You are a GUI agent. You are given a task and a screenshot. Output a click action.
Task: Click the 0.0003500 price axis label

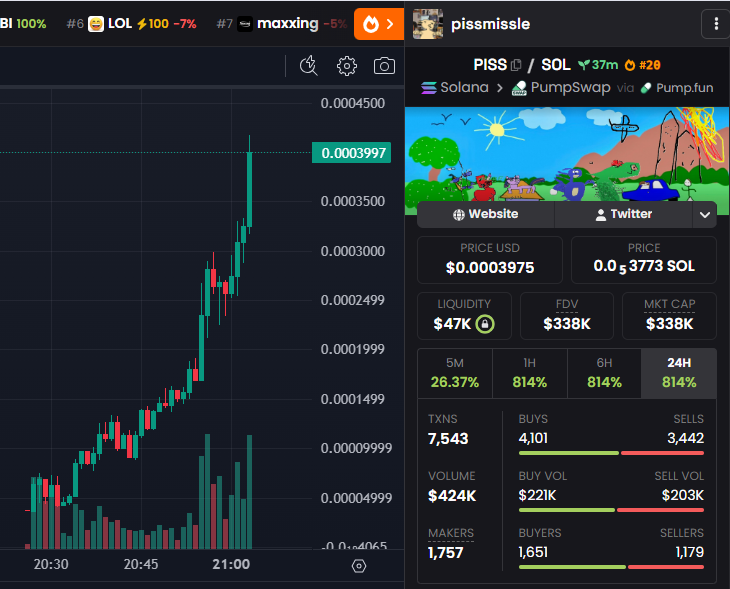(x=352, y=201)
